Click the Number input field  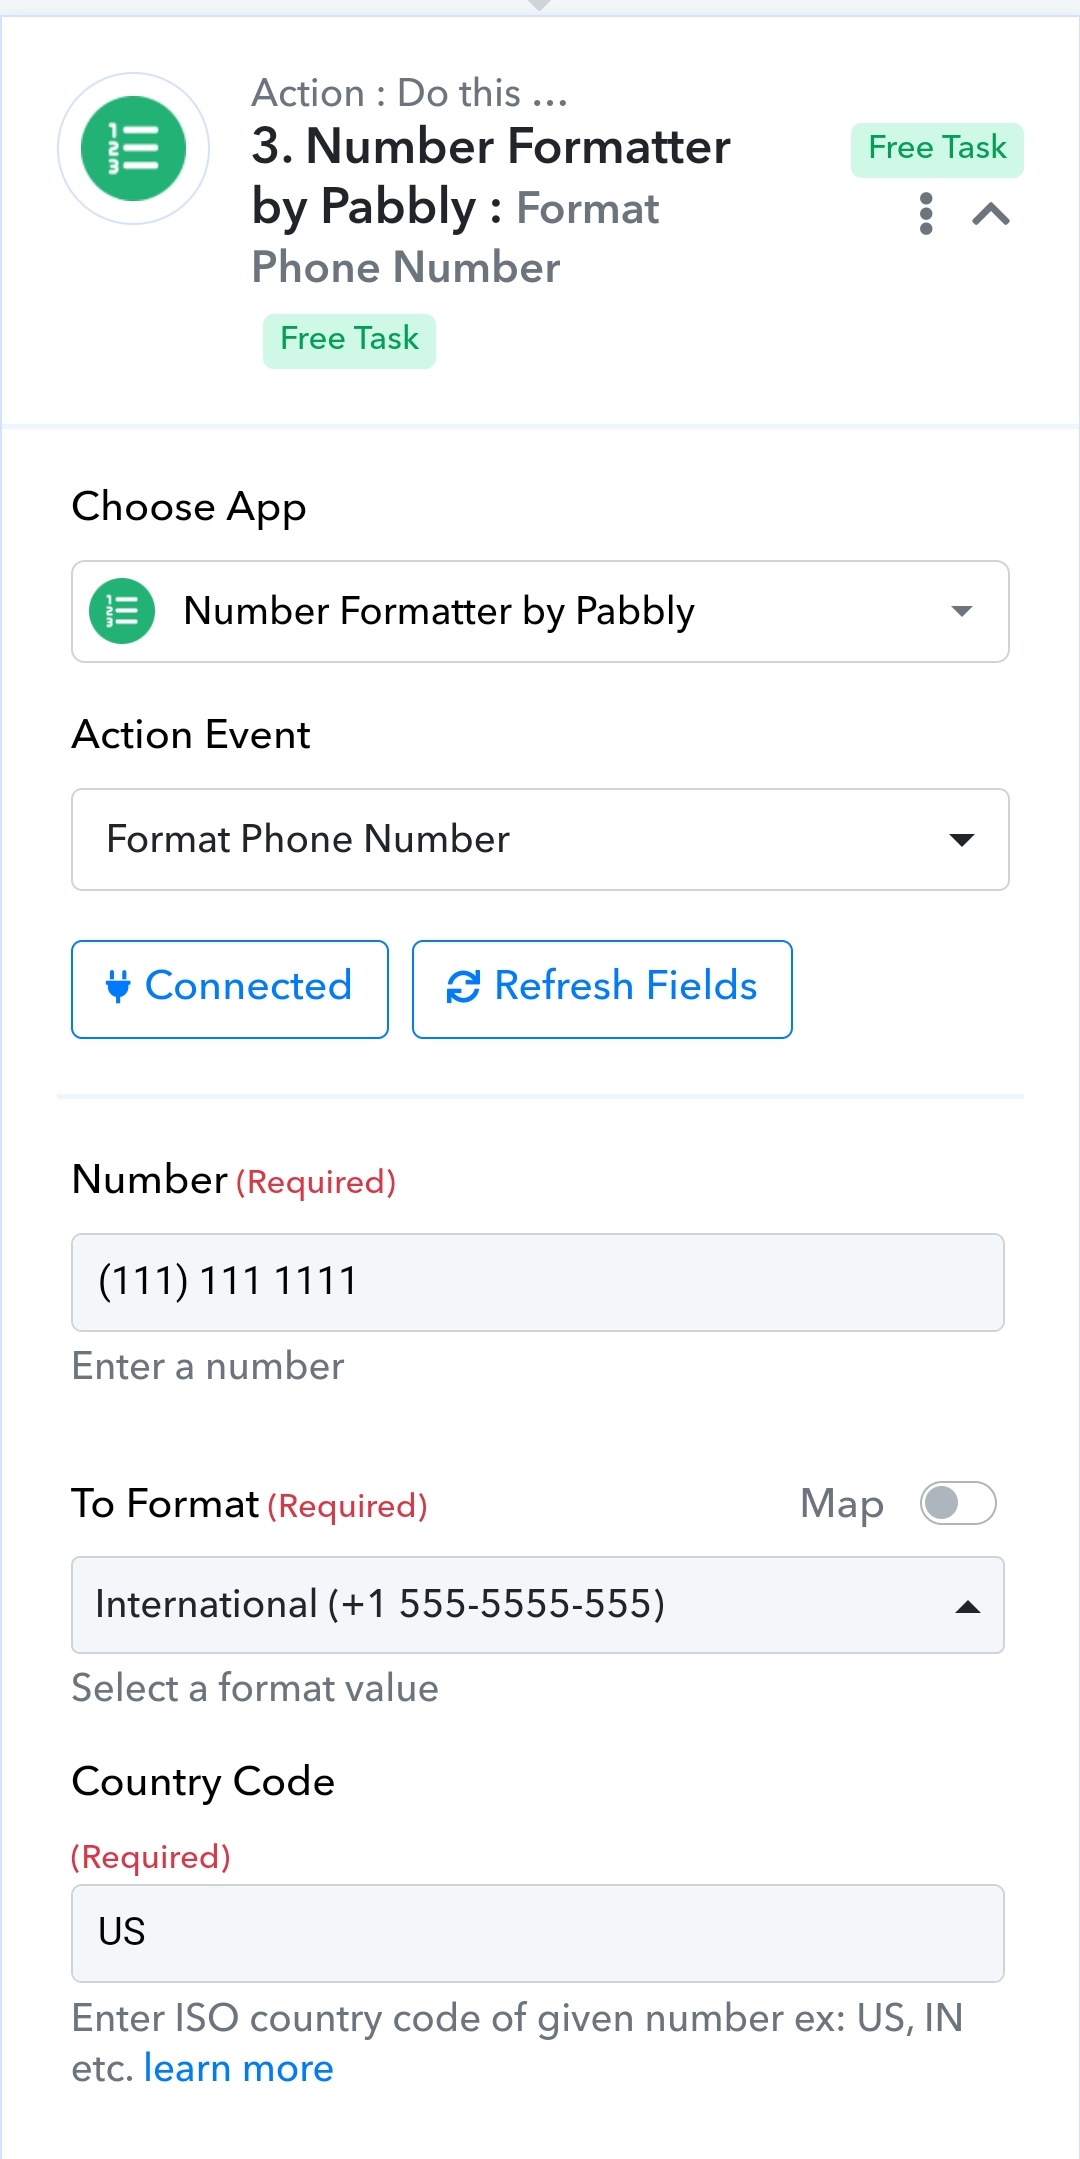(538, 1282)
